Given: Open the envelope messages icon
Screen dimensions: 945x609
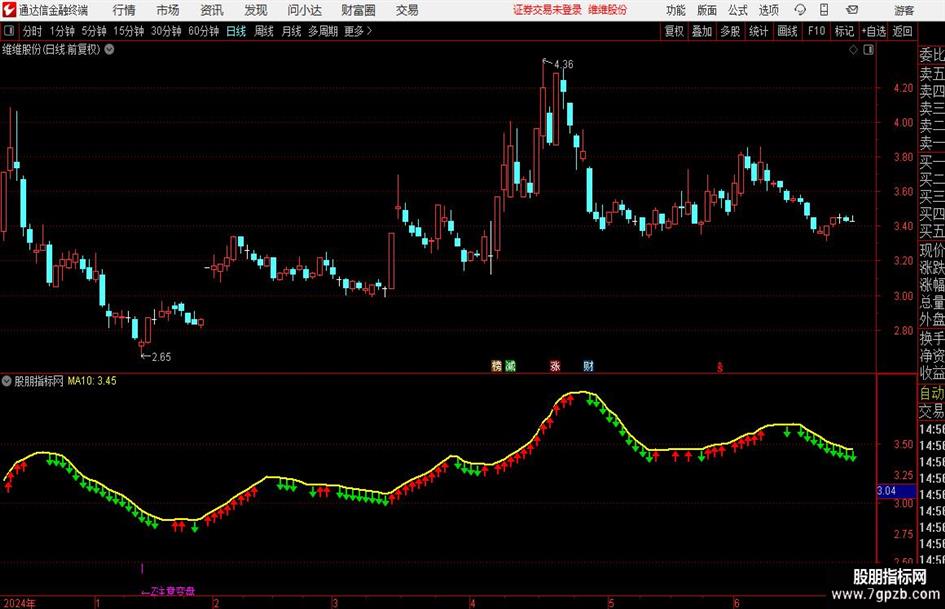Looking at the screenshot, I should coord(852,10).
